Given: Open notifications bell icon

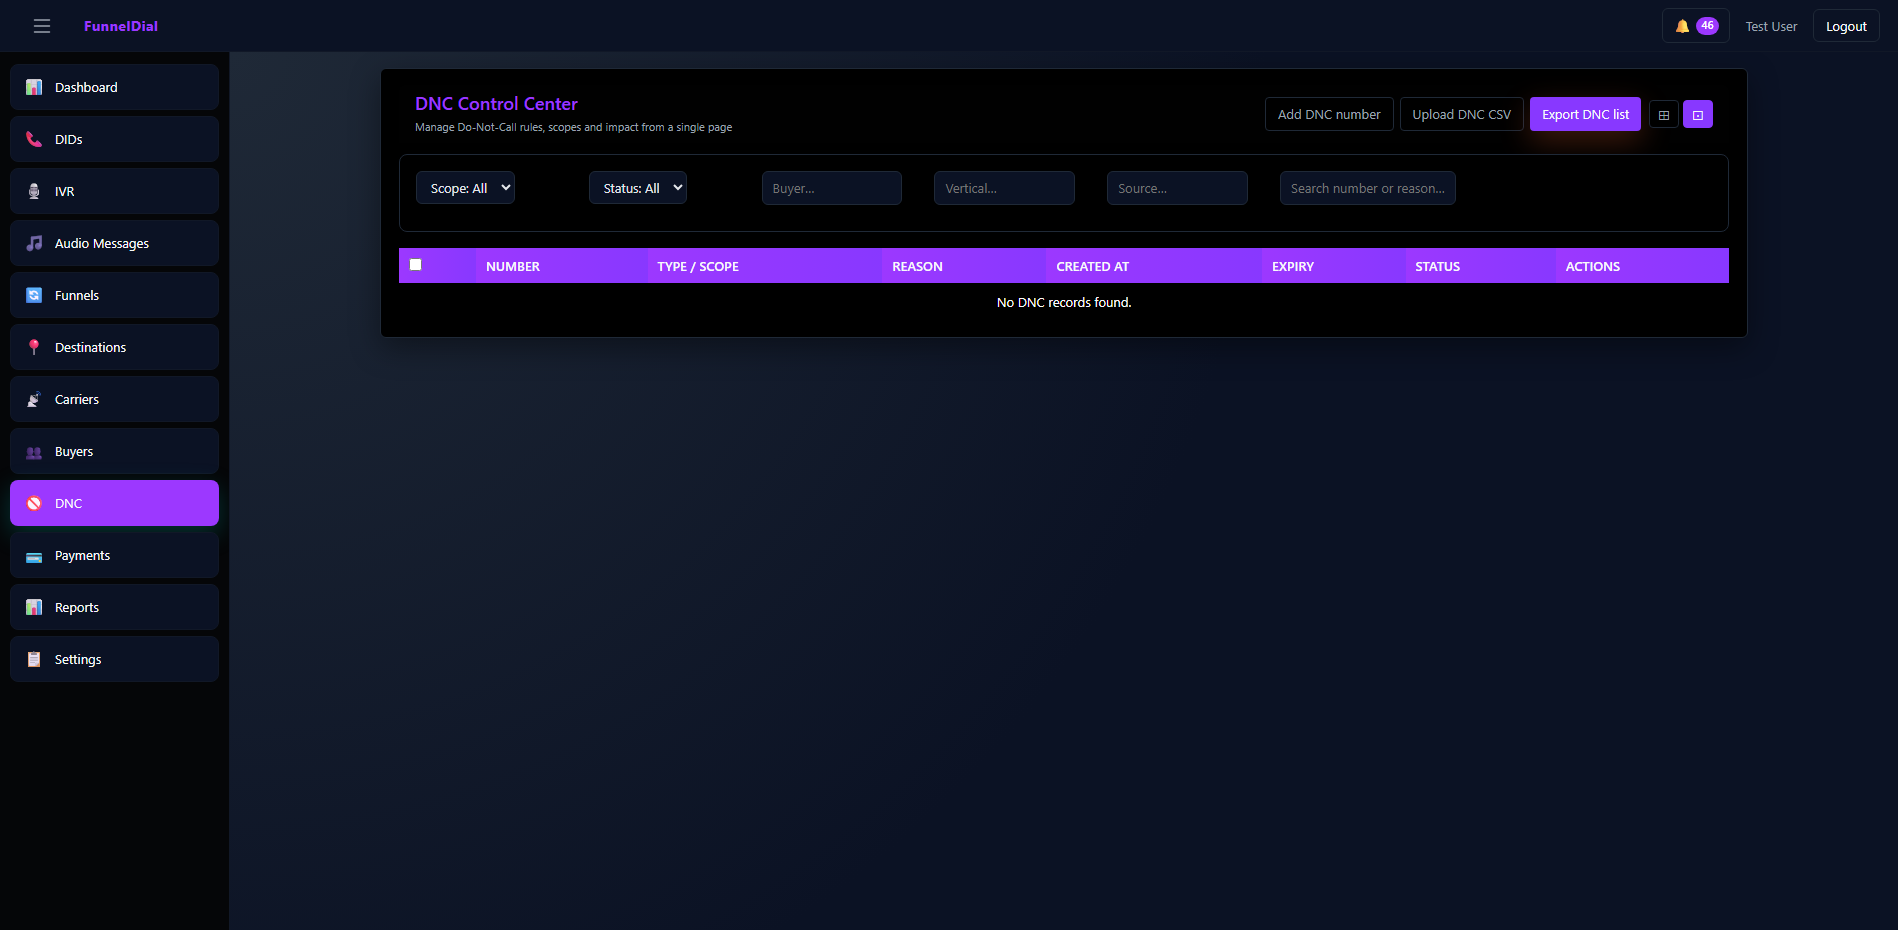Looking at the screenshot, I should tap(1683, 26).
